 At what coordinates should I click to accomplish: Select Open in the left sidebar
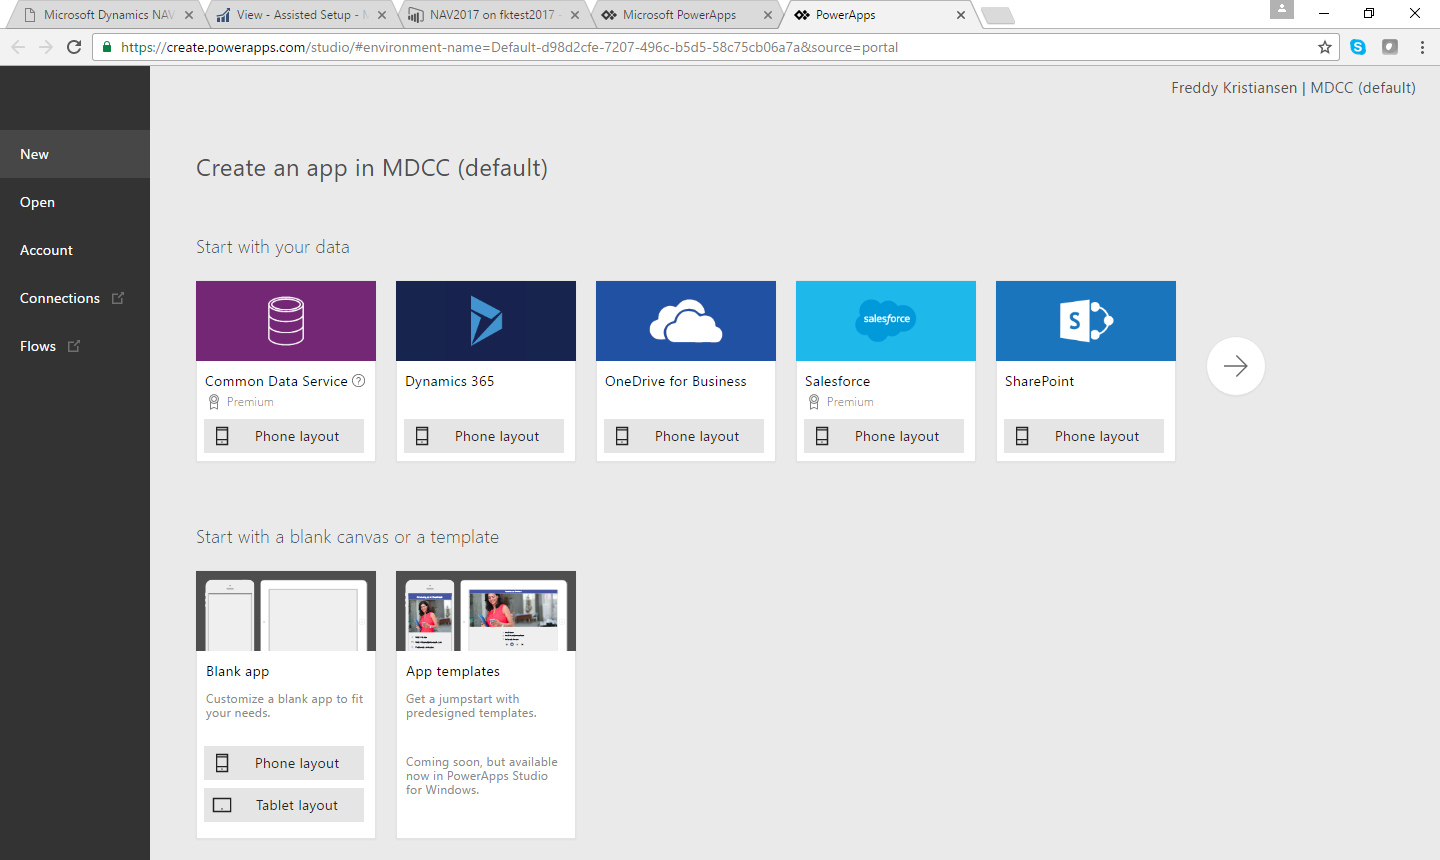coord(38,202)
